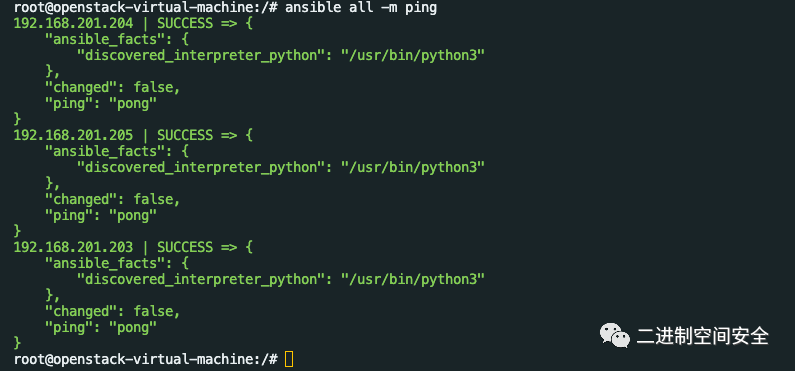
Task: Click "discovered_interpreter_python" key under host 205
Action: (201, 168)
